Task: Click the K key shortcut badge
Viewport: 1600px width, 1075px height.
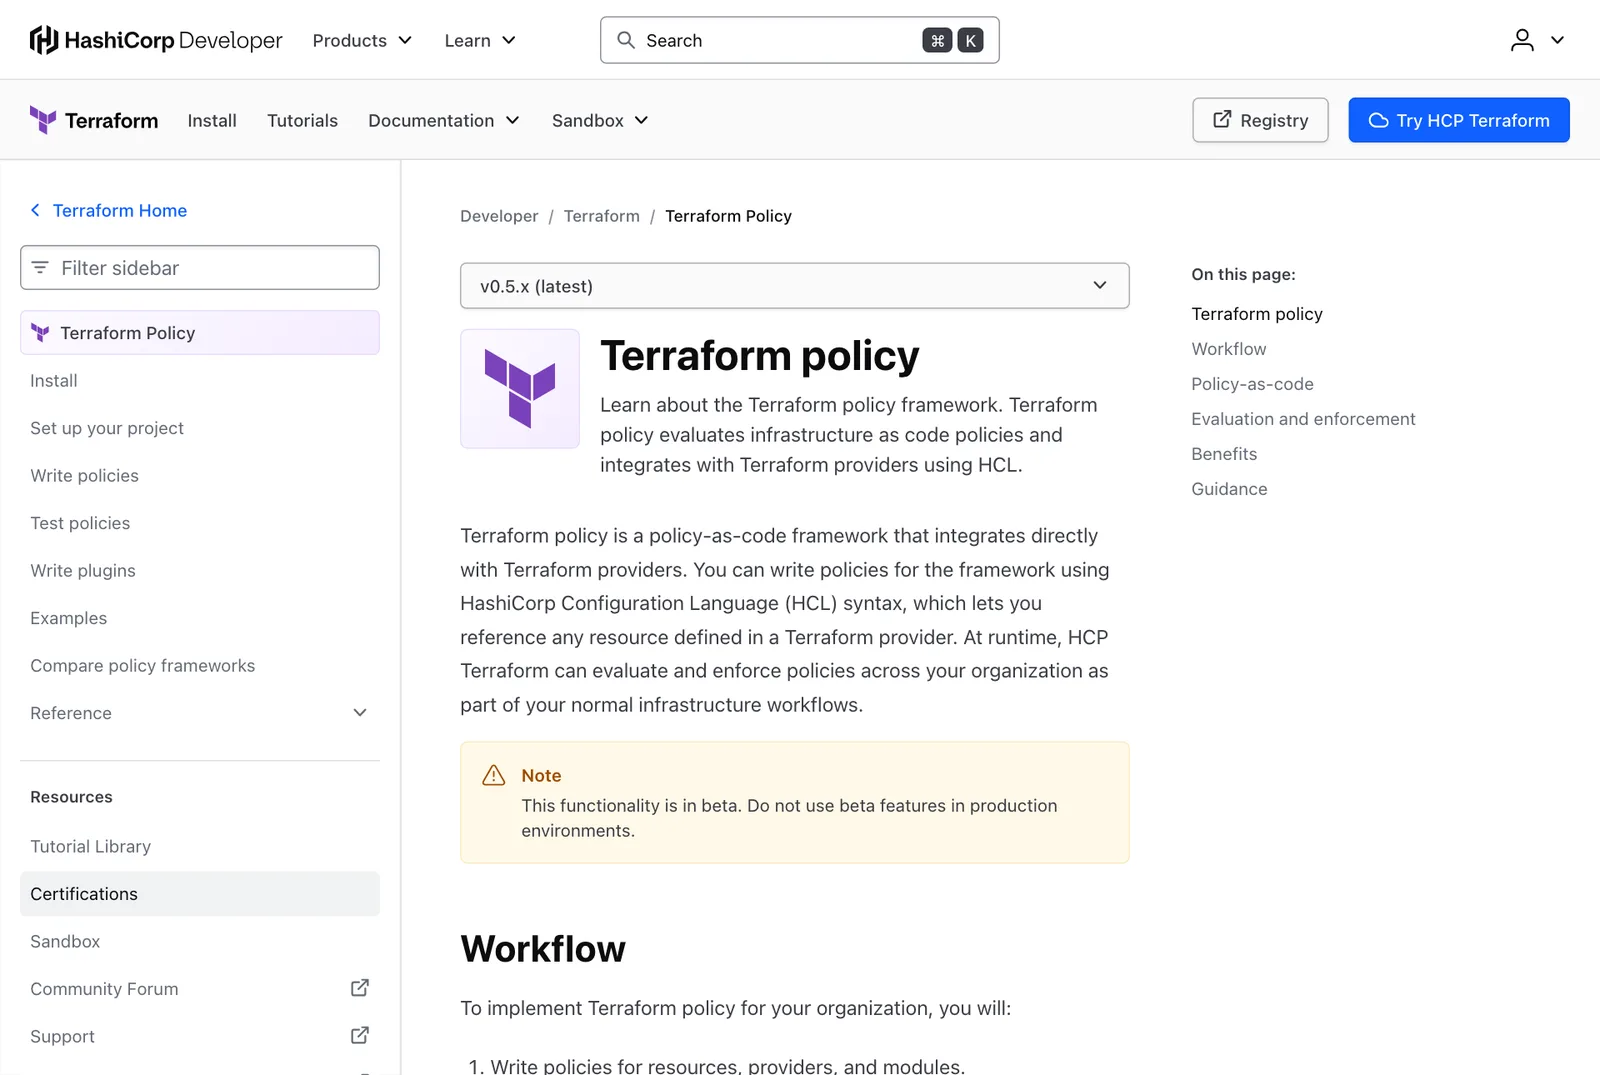Action: pyautogui.click(x=970, y=40)
